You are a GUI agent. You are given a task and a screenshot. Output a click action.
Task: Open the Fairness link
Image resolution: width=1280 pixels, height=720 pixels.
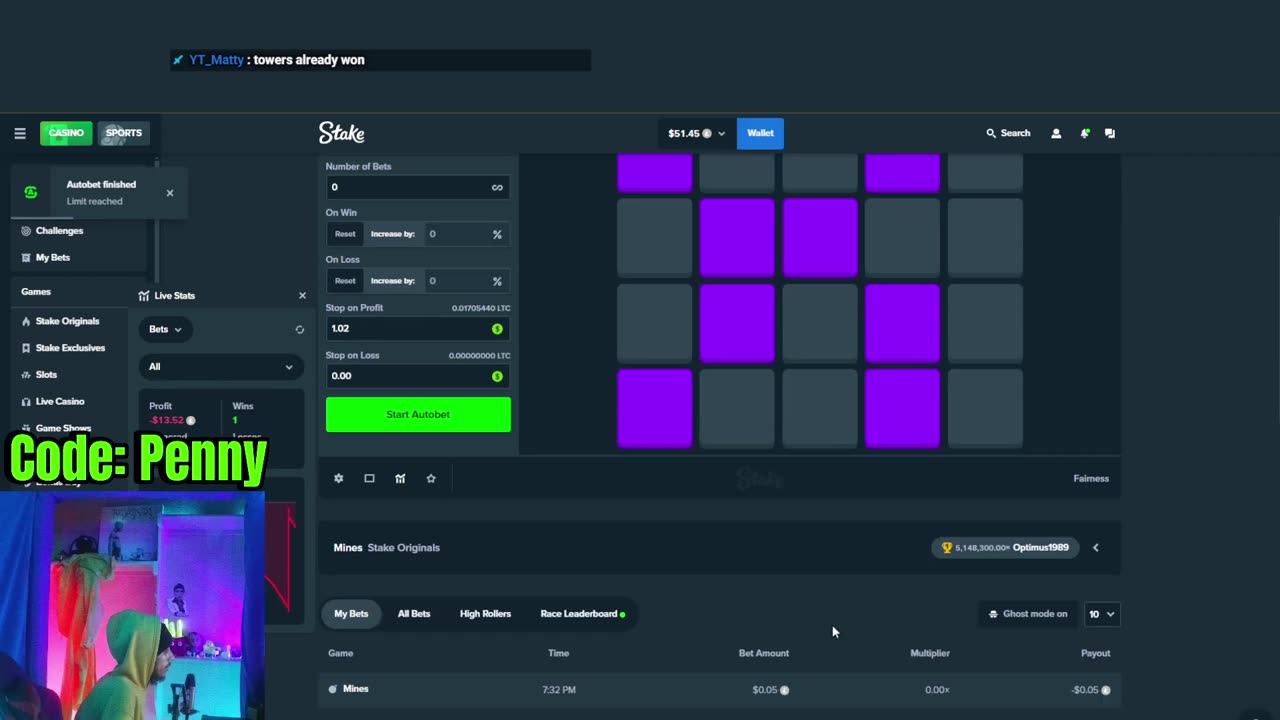pyautogui.click(x=1091, y=478)
